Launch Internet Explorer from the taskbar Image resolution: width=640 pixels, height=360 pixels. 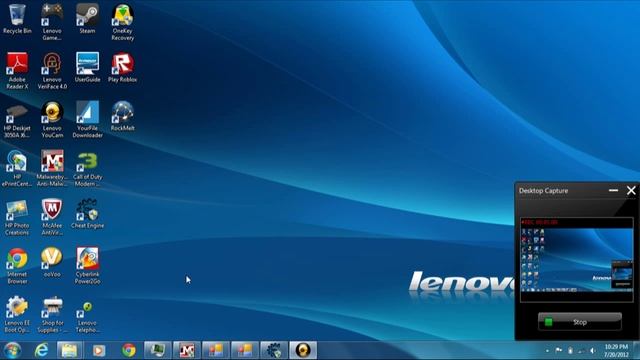point(41,350)
